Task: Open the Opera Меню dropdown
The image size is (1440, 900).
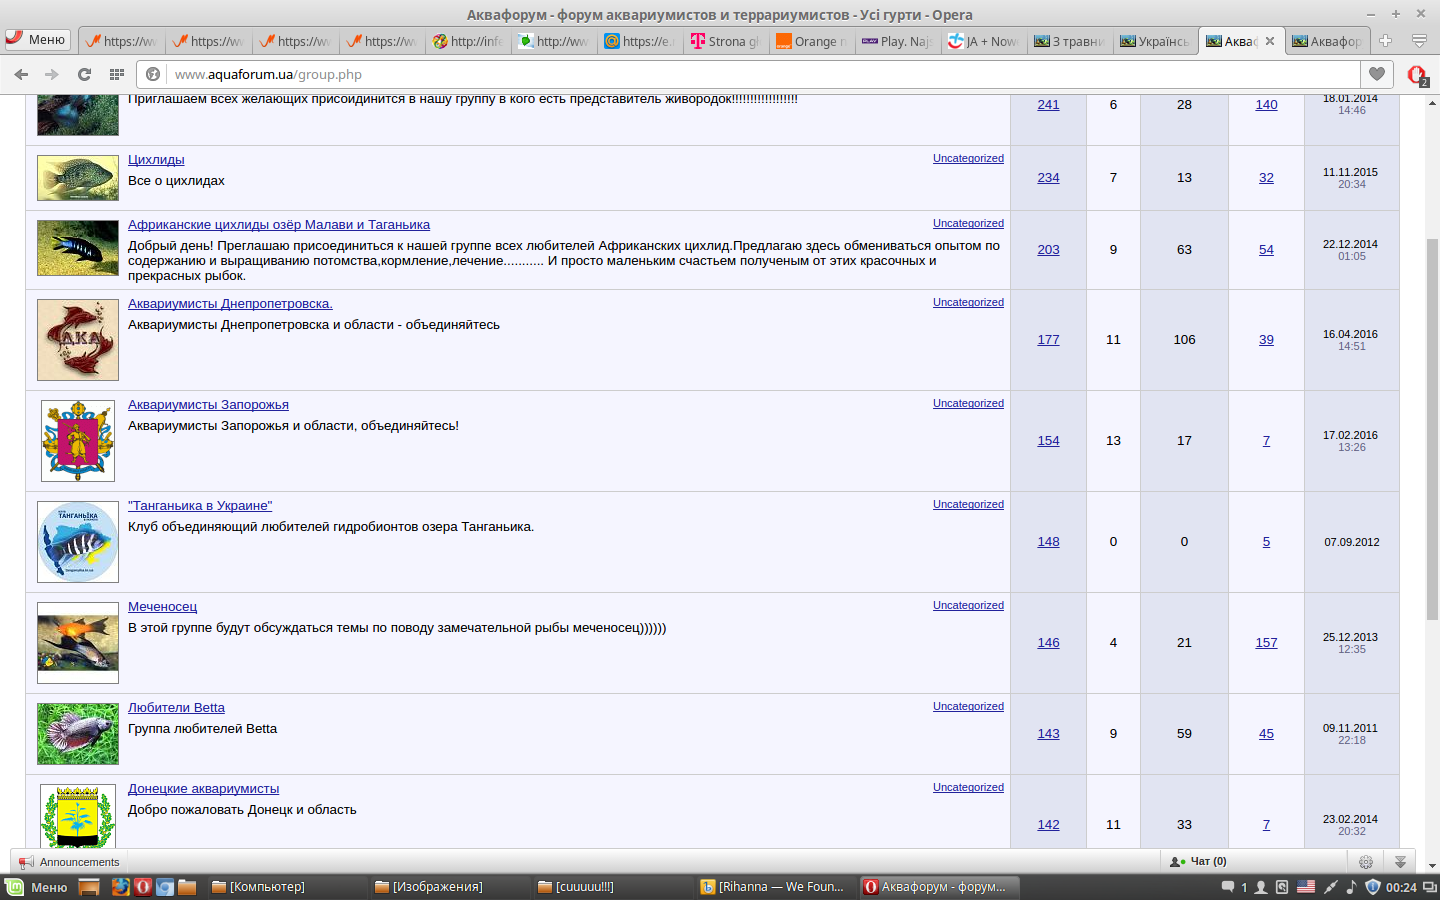Action: [37, 40]
